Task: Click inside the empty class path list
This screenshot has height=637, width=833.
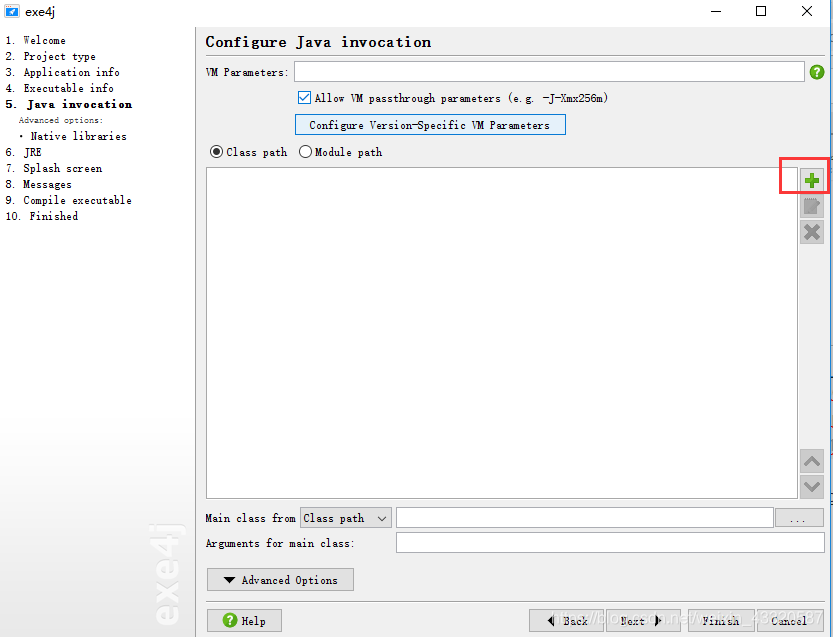Action: pos(502,333)
